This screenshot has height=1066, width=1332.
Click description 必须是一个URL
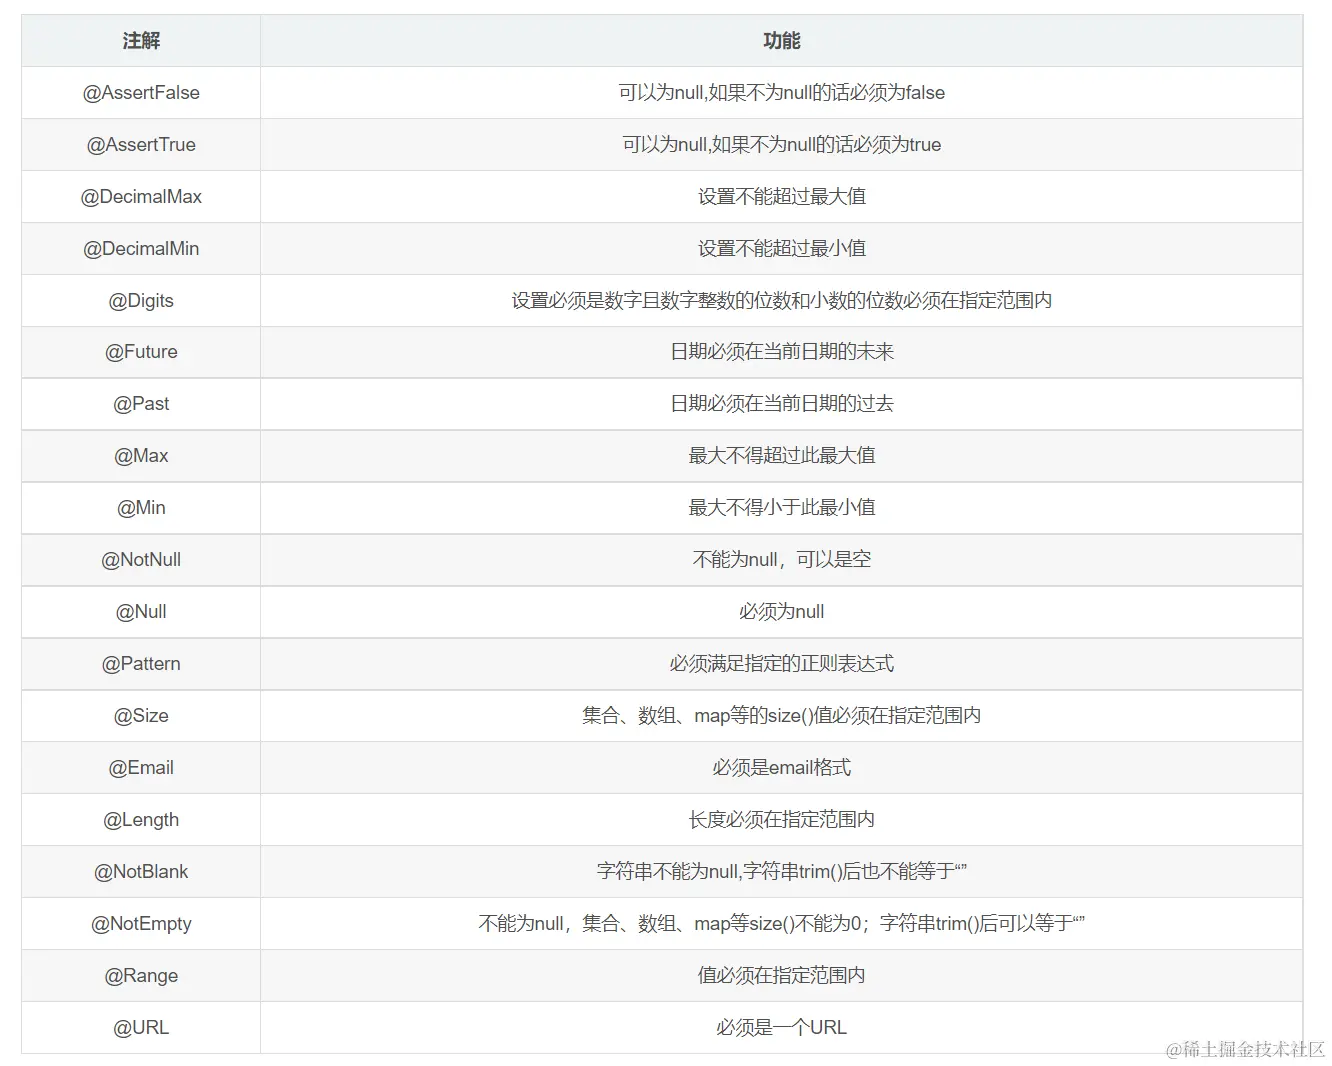[x=781, y=1028]
